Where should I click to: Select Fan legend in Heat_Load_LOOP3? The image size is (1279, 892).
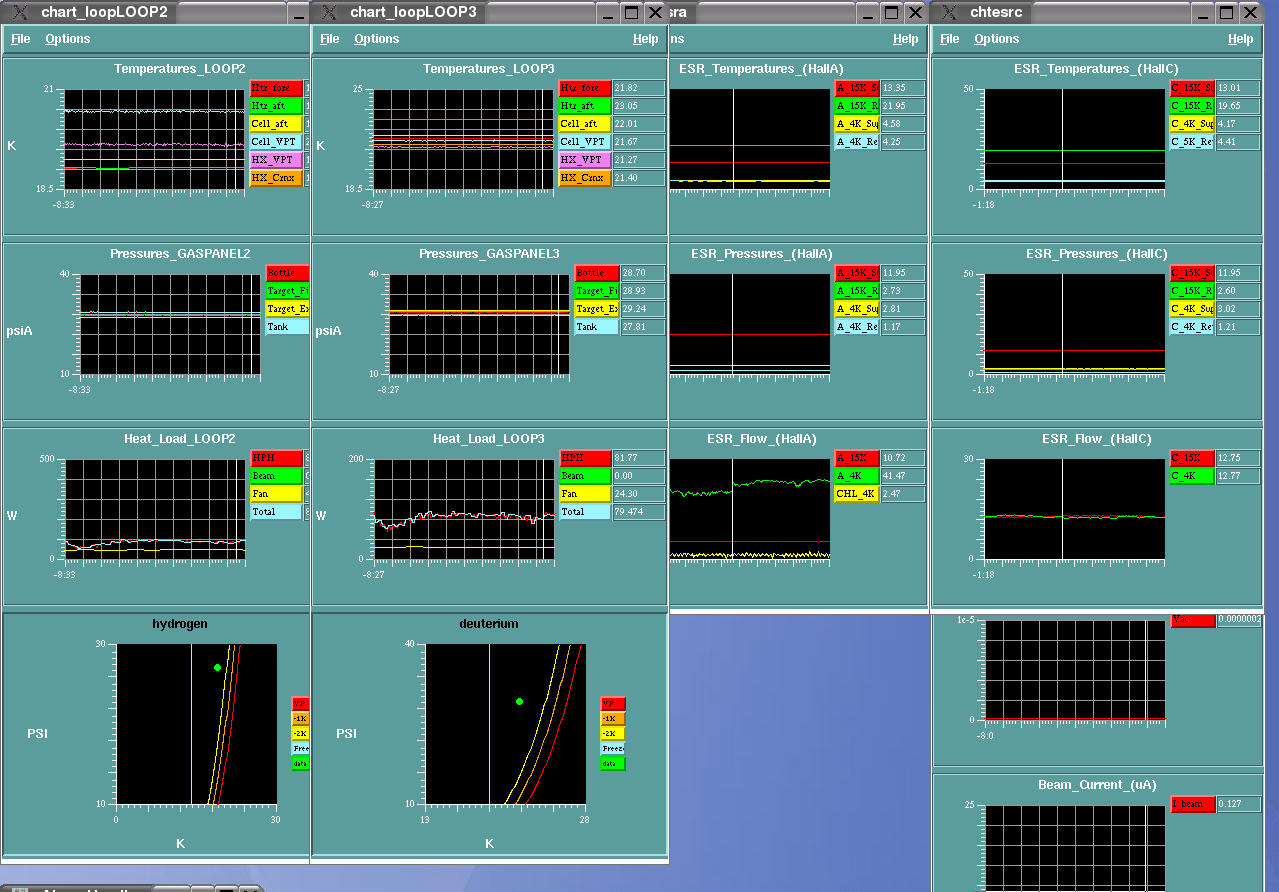click(585, 494)
